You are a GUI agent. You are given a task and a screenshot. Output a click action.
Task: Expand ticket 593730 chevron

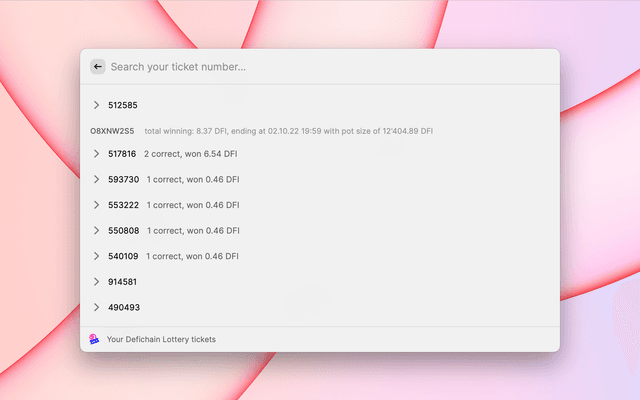96,179
